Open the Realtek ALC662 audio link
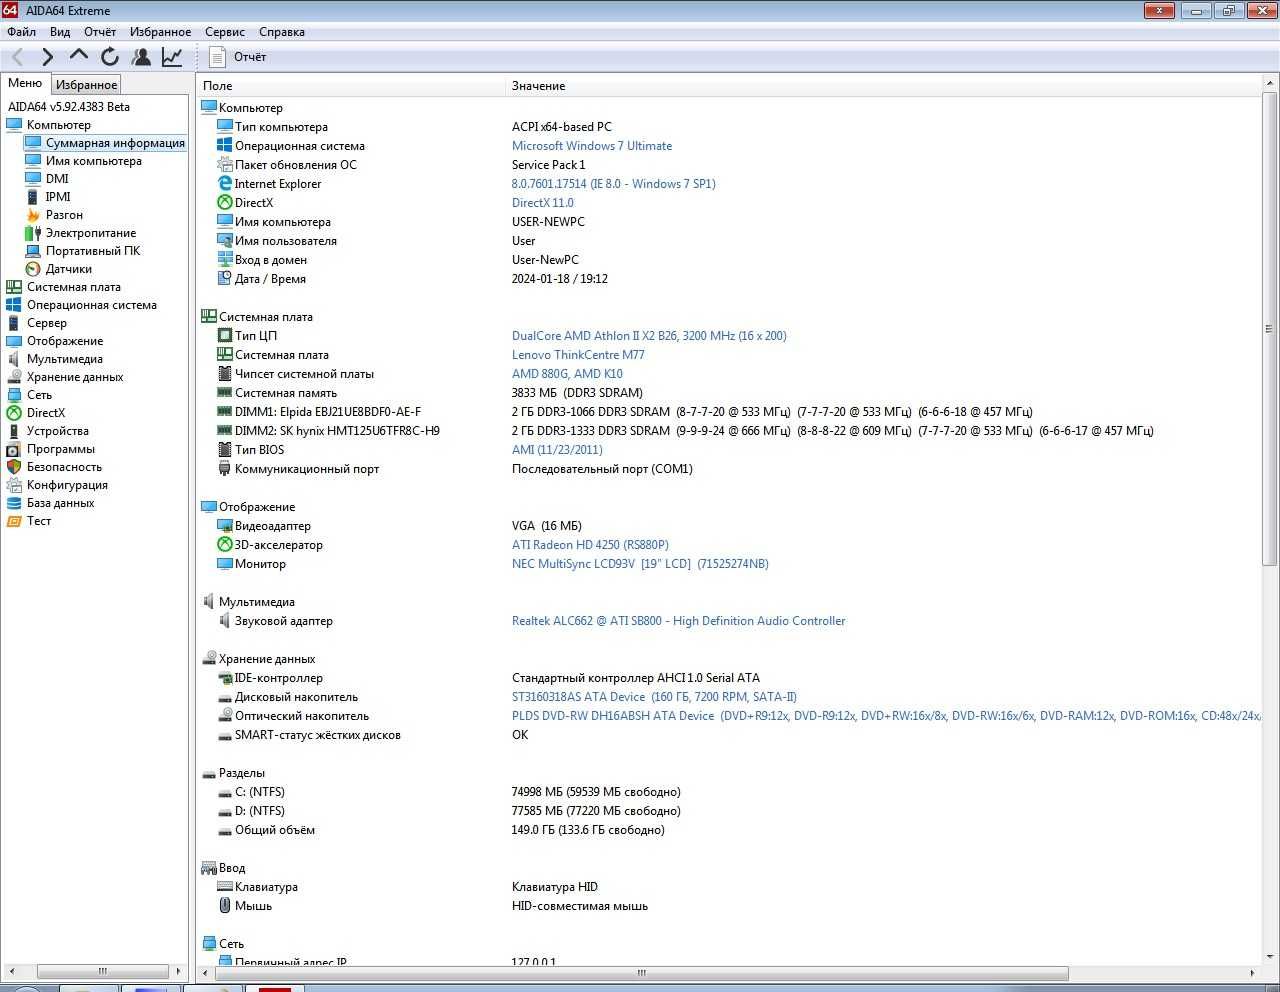 tap(678, 621)
